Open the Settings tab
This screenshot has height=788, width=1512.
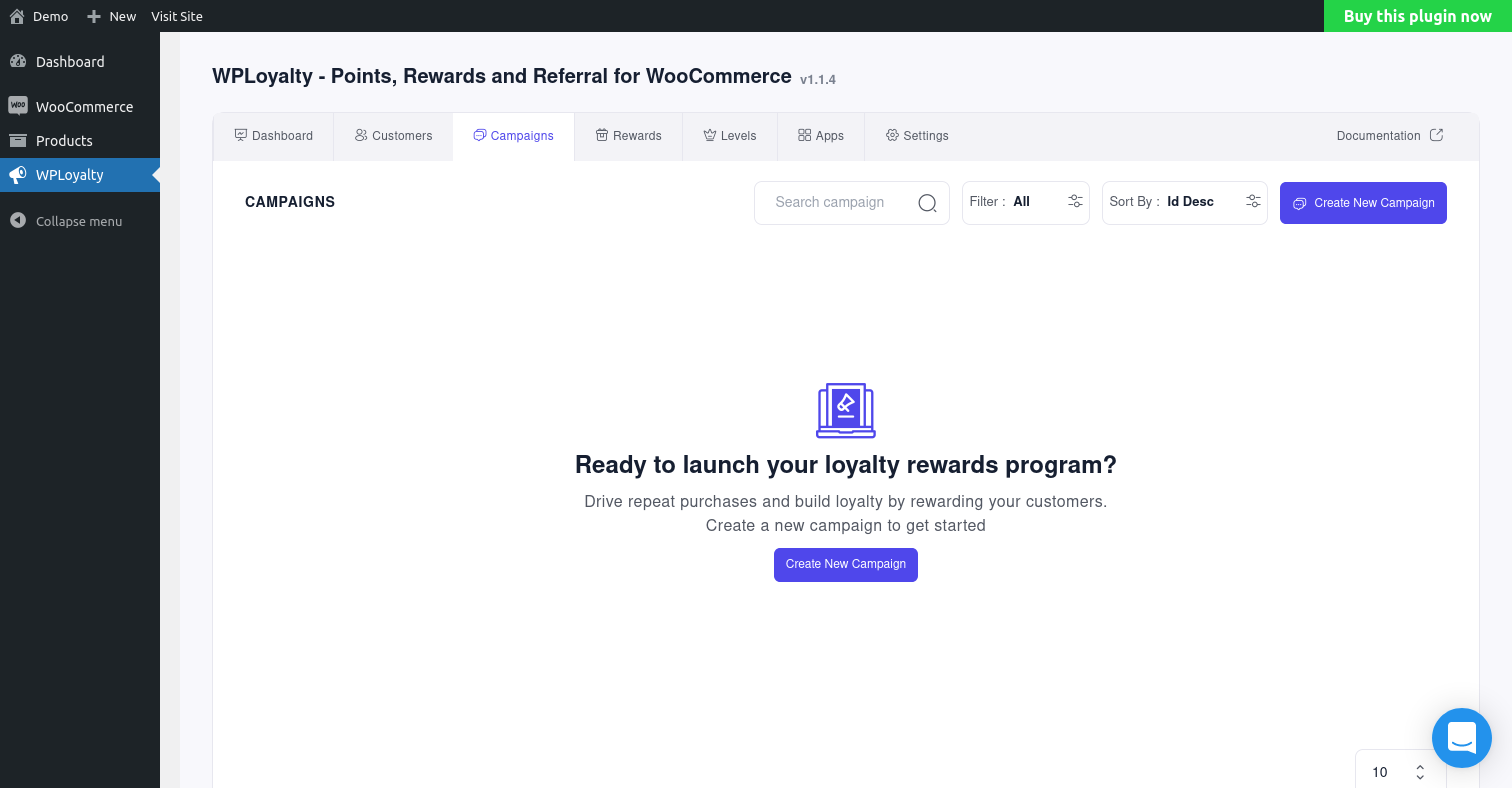tap(917, 136)
